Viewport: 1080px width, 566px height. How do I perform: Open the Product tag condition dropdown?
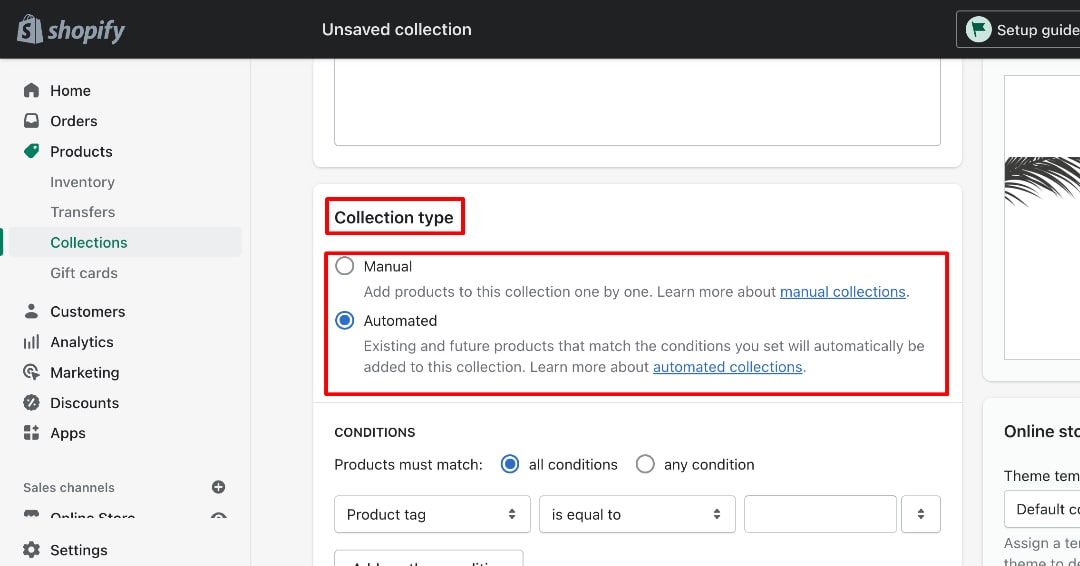pyautogui.click(x=432, y=514)
